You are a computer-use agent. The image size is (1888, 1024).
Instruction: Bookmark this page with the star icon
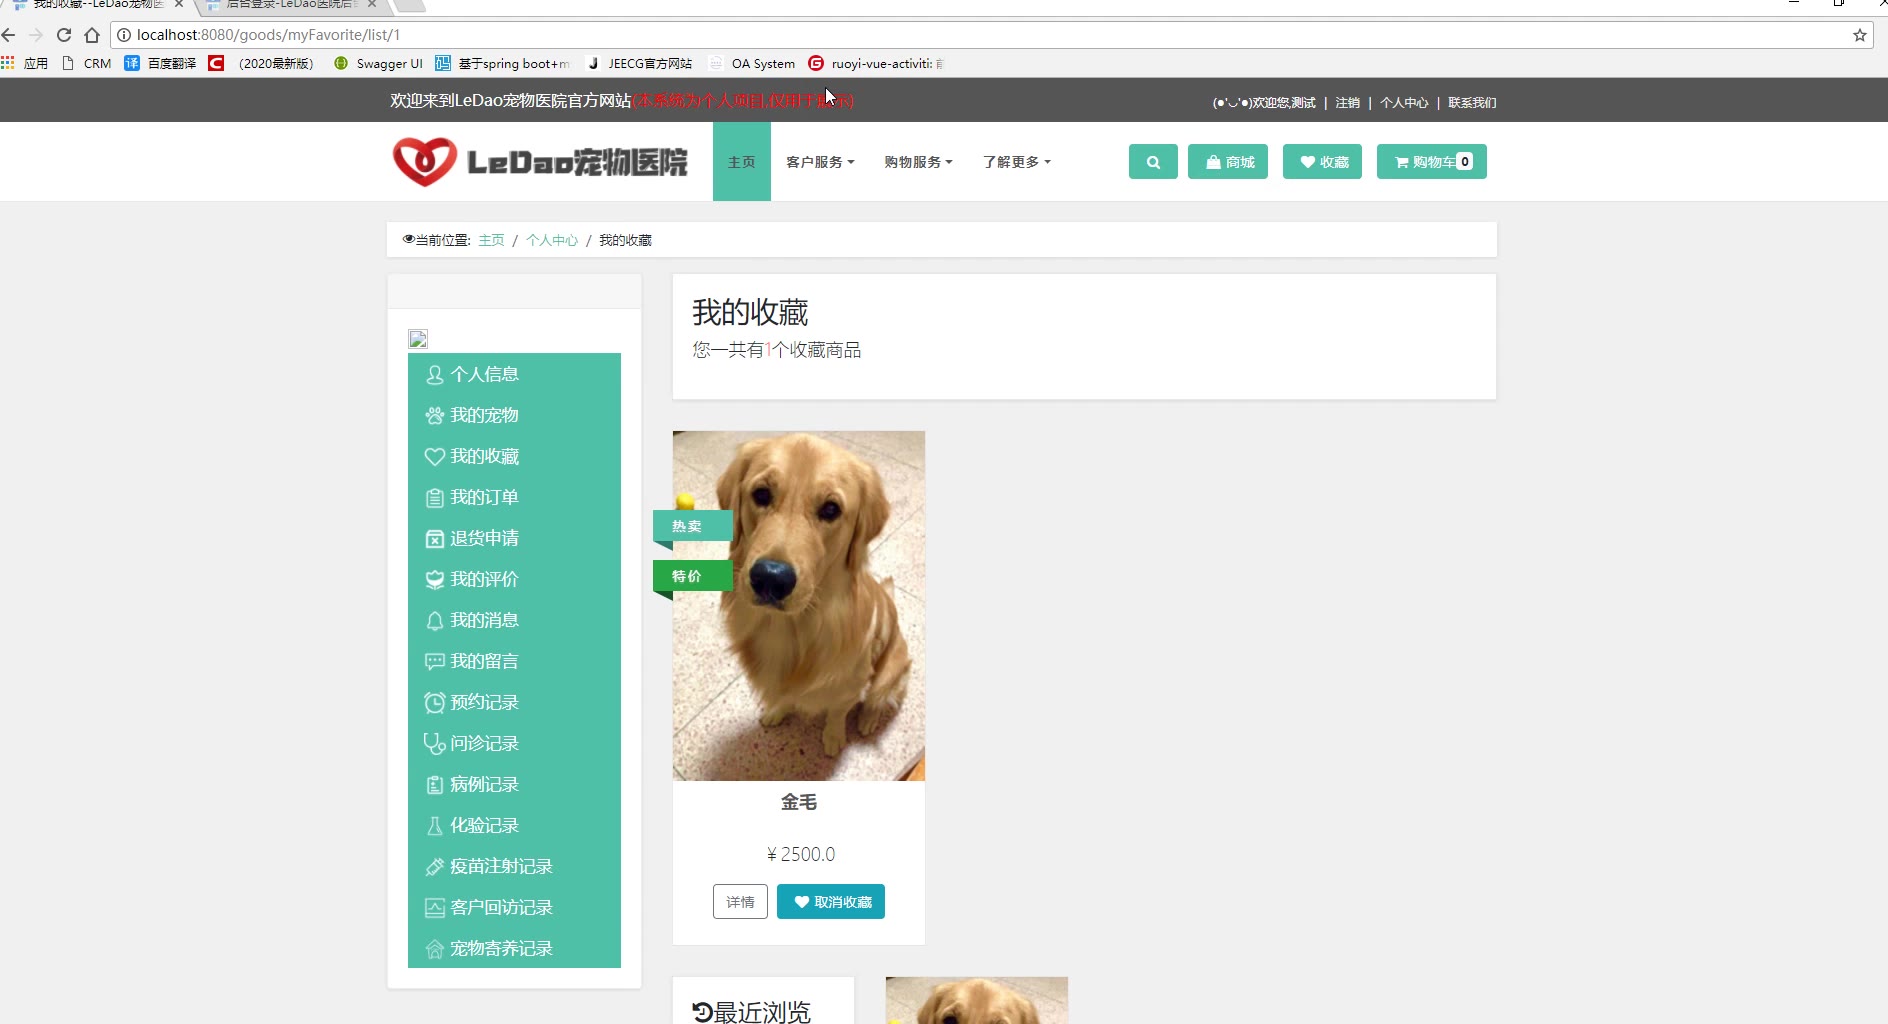click(1860, 35)
